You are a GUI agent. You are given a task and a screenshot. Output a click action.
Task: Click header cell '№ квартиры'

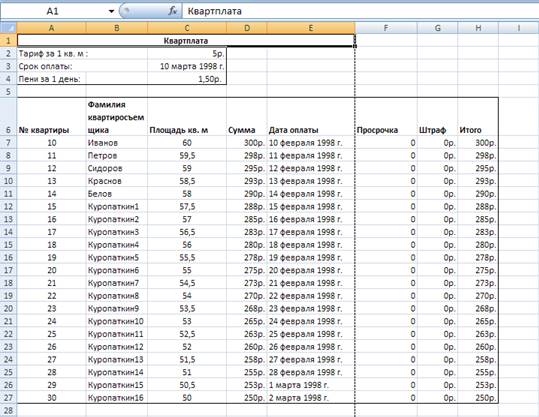pyautogui.click(x=52, y=117)
